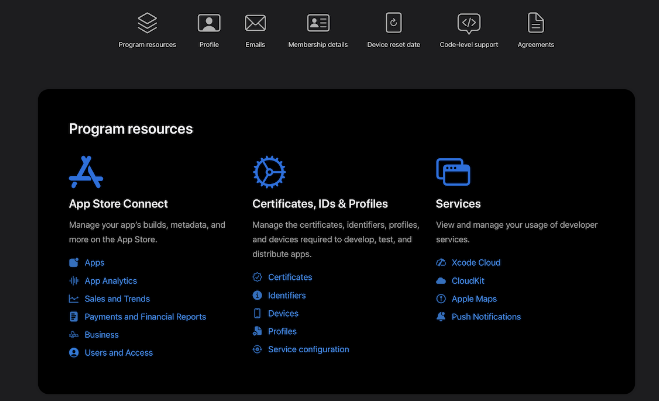Open the Code-level support icon
The image size is (659, 401).
pyautogui.click(x=469, y=23)
